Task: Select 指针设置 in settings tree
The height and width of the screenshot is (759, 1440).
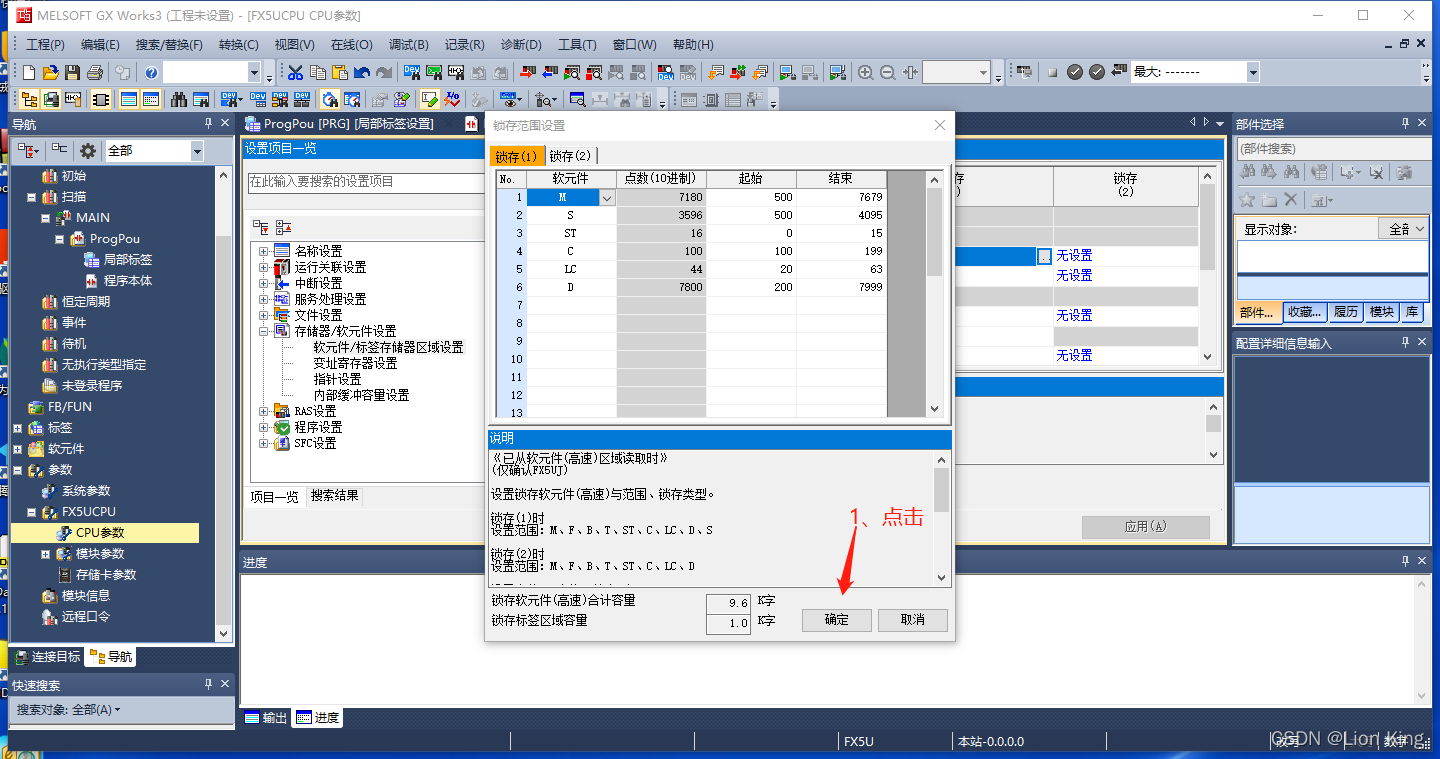Action: pos(337,379)
